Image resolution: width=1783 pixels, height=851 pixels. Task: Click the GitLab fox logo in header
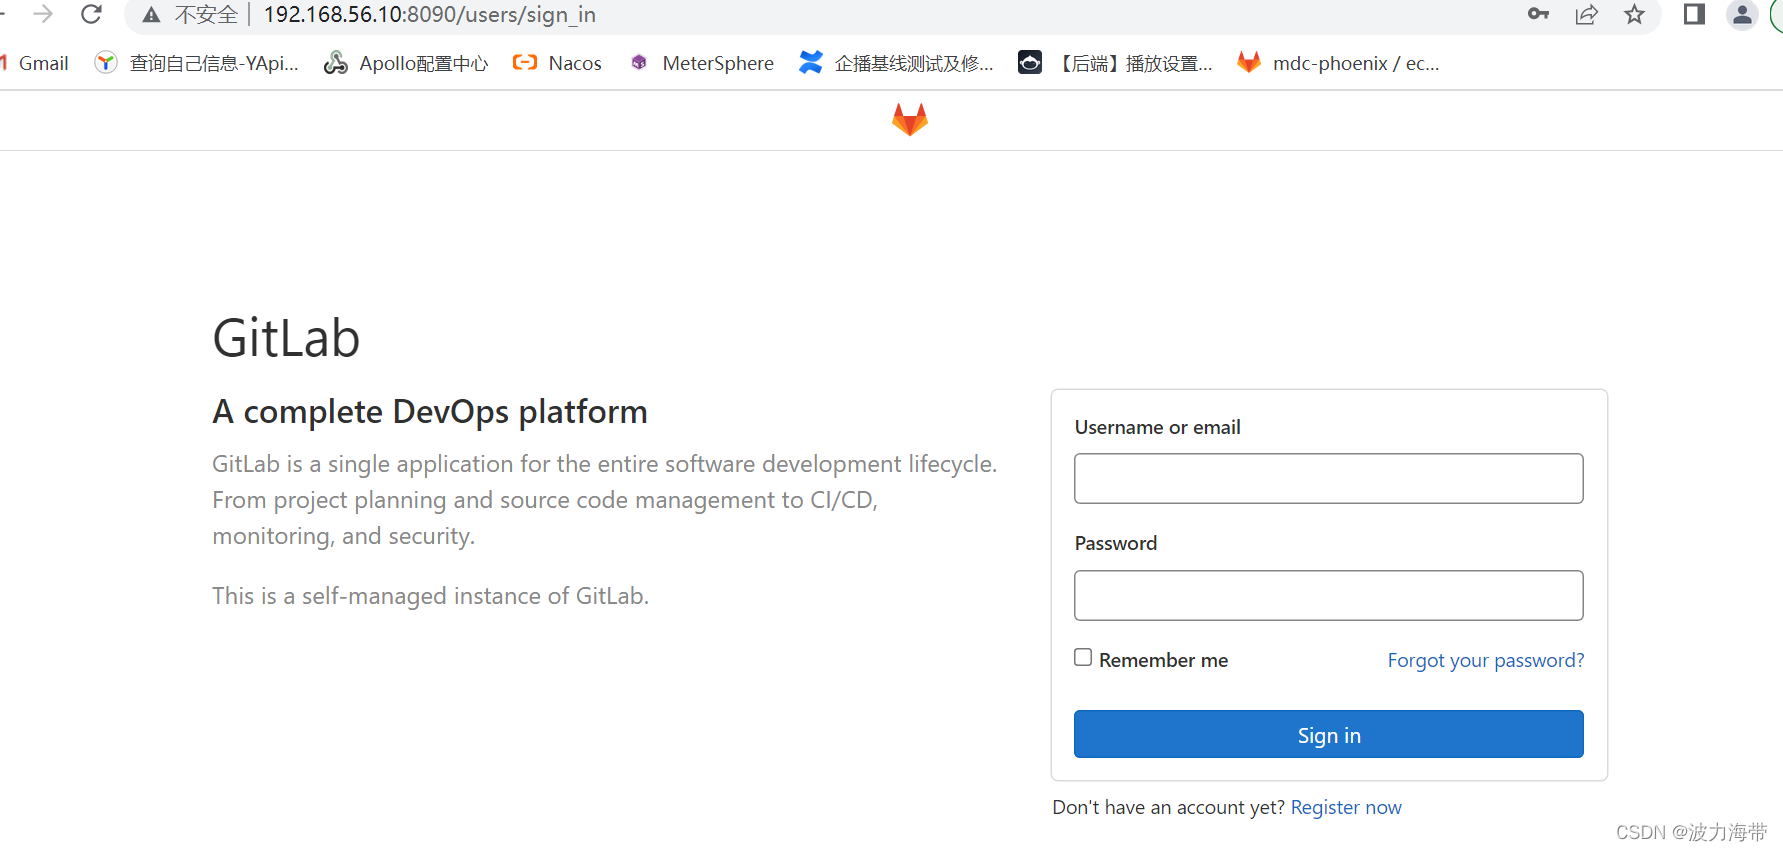[x=910, y=120]
